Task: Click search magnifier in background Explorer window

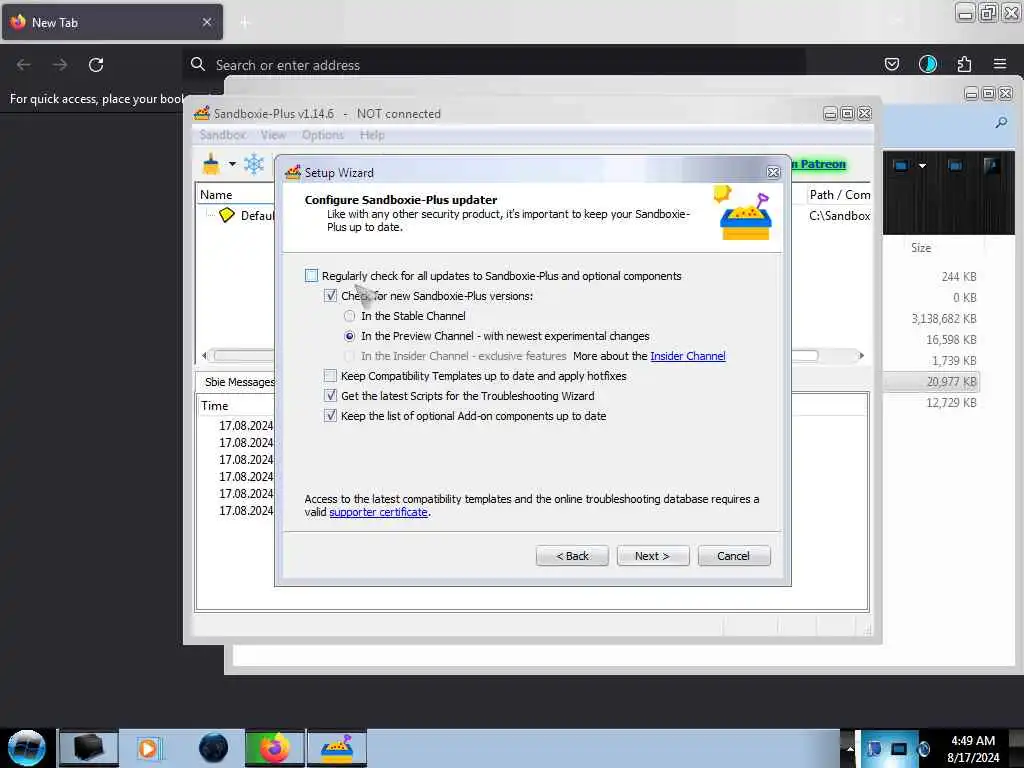Action: coord(1000,122)
